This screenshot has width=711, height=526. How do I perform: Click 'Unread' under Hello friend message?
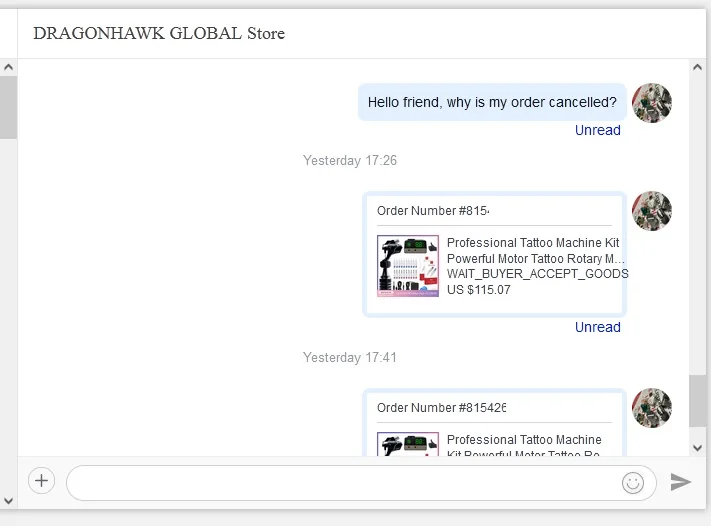598,130
